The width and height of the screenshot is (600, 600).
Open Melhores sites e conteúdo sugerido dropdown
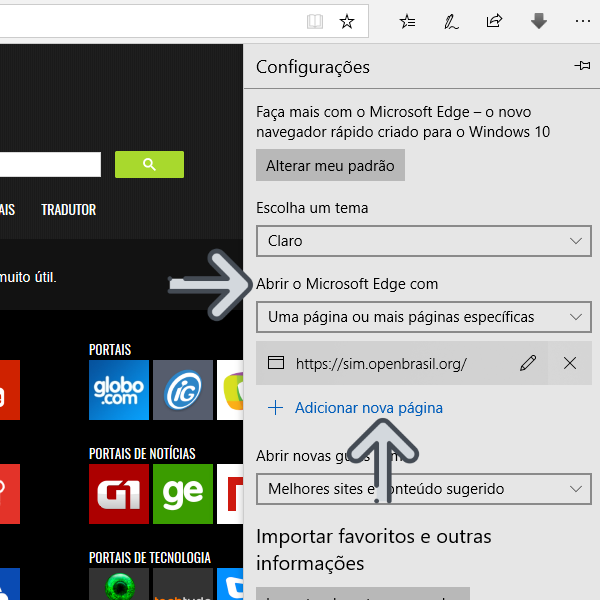[424, 489]
